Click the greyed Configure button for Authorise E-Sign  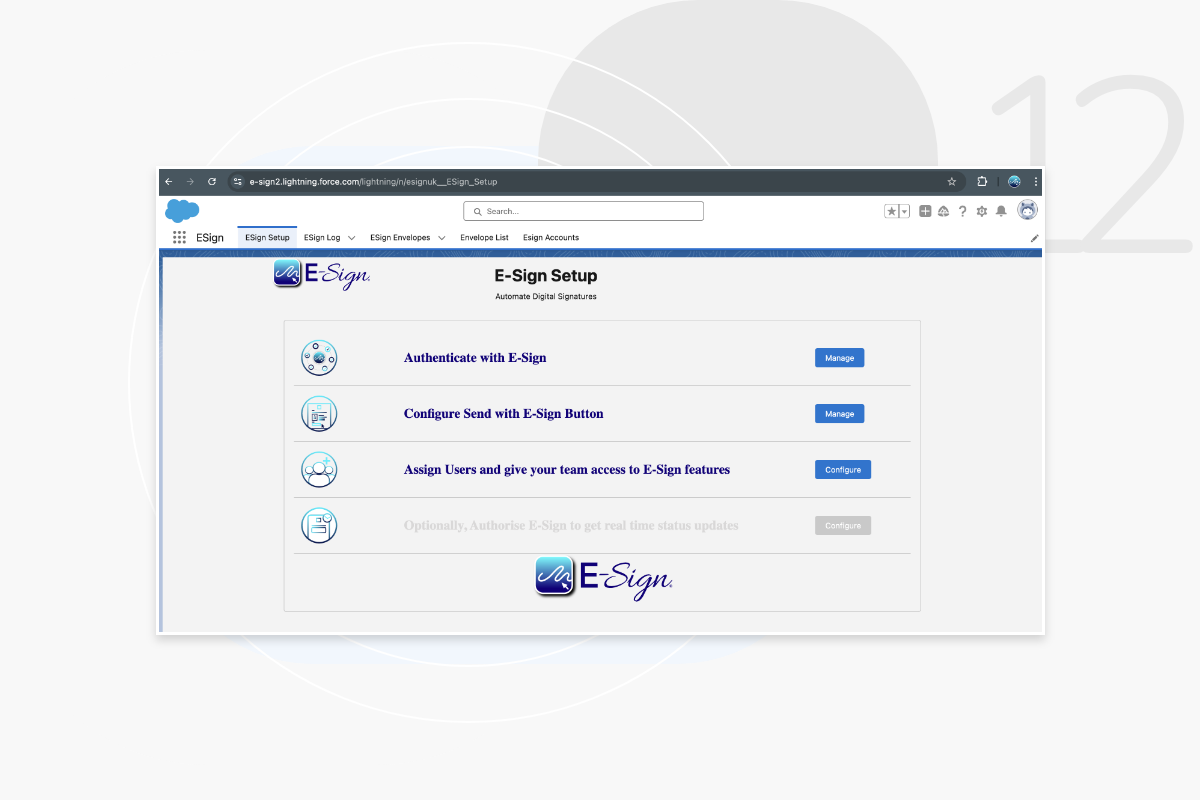843,526
